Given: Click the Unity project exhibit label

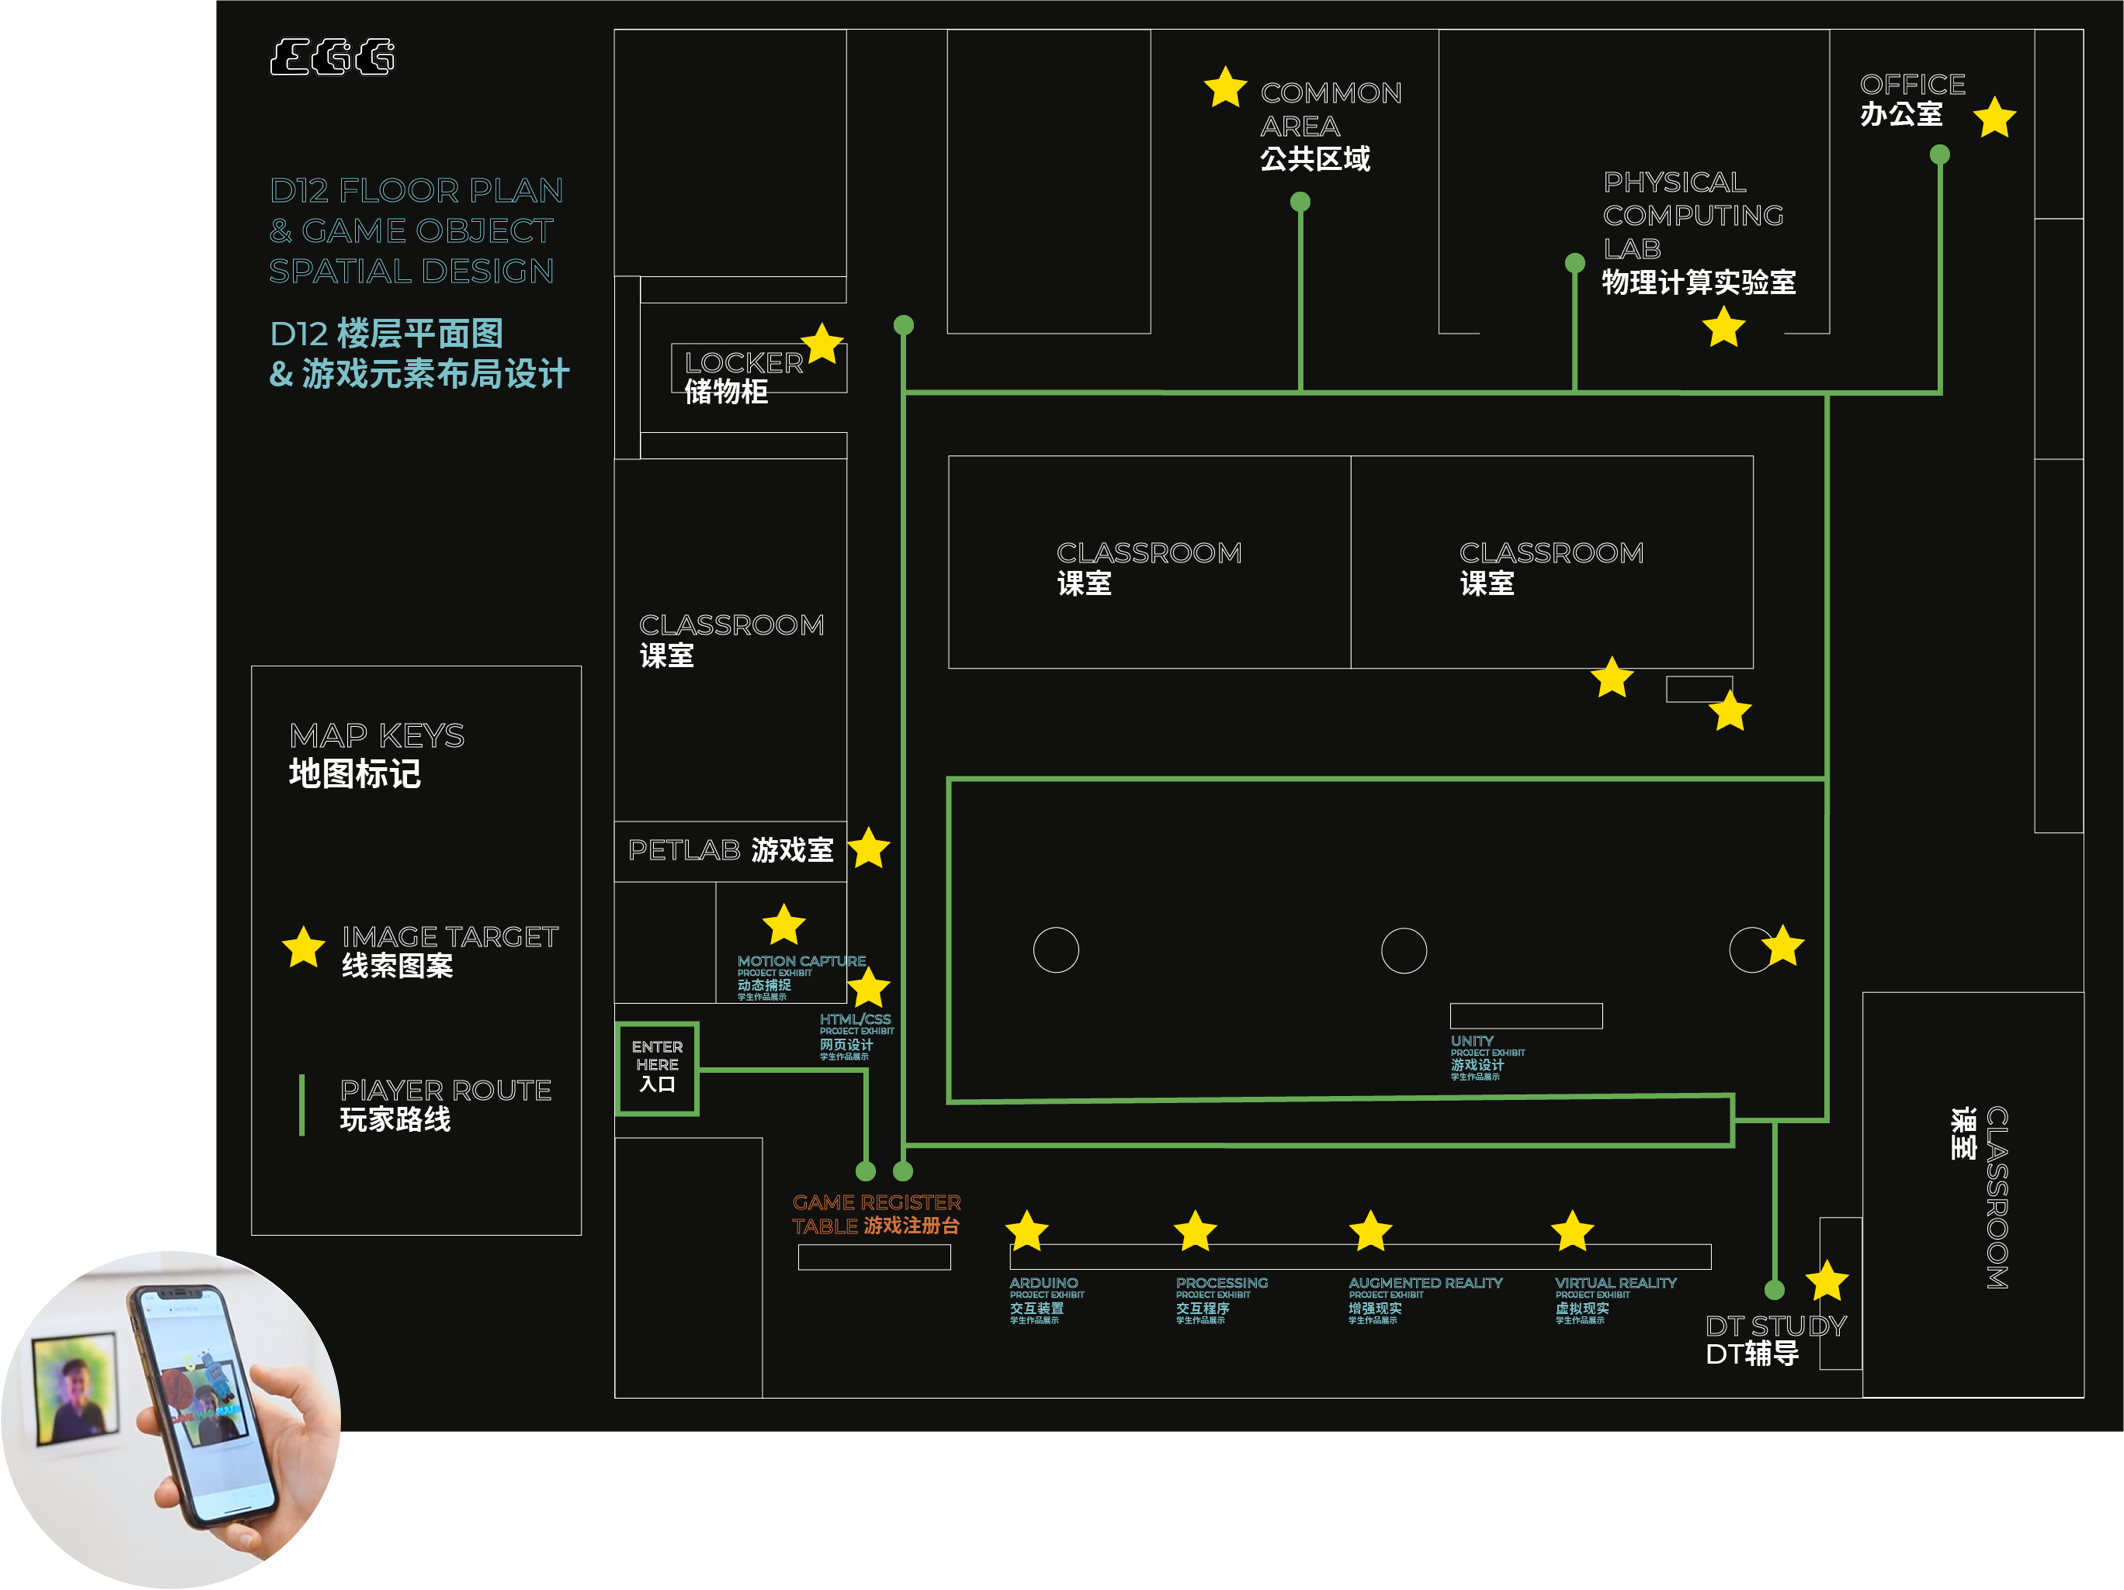Looking at the screenshot, I should click(x=1488, y=1058).
